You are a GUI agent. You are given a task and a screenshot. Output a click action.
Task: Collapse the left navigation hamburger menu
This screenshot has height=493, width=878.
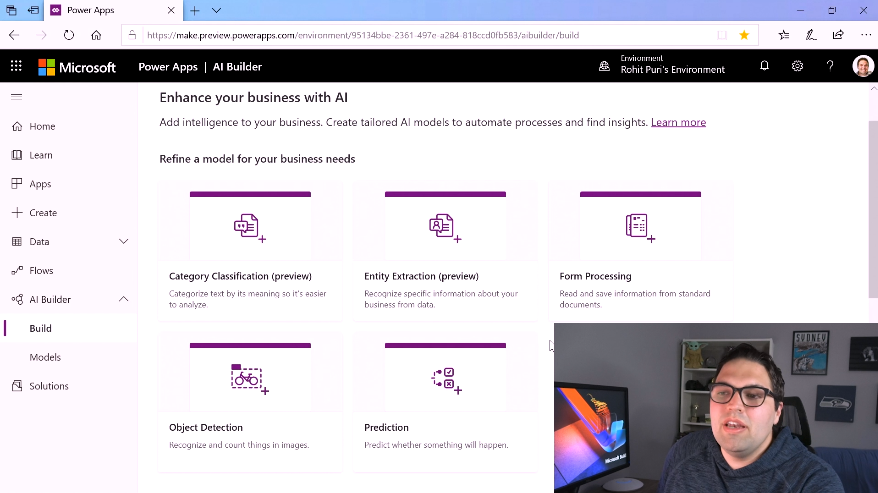[17, 97]
